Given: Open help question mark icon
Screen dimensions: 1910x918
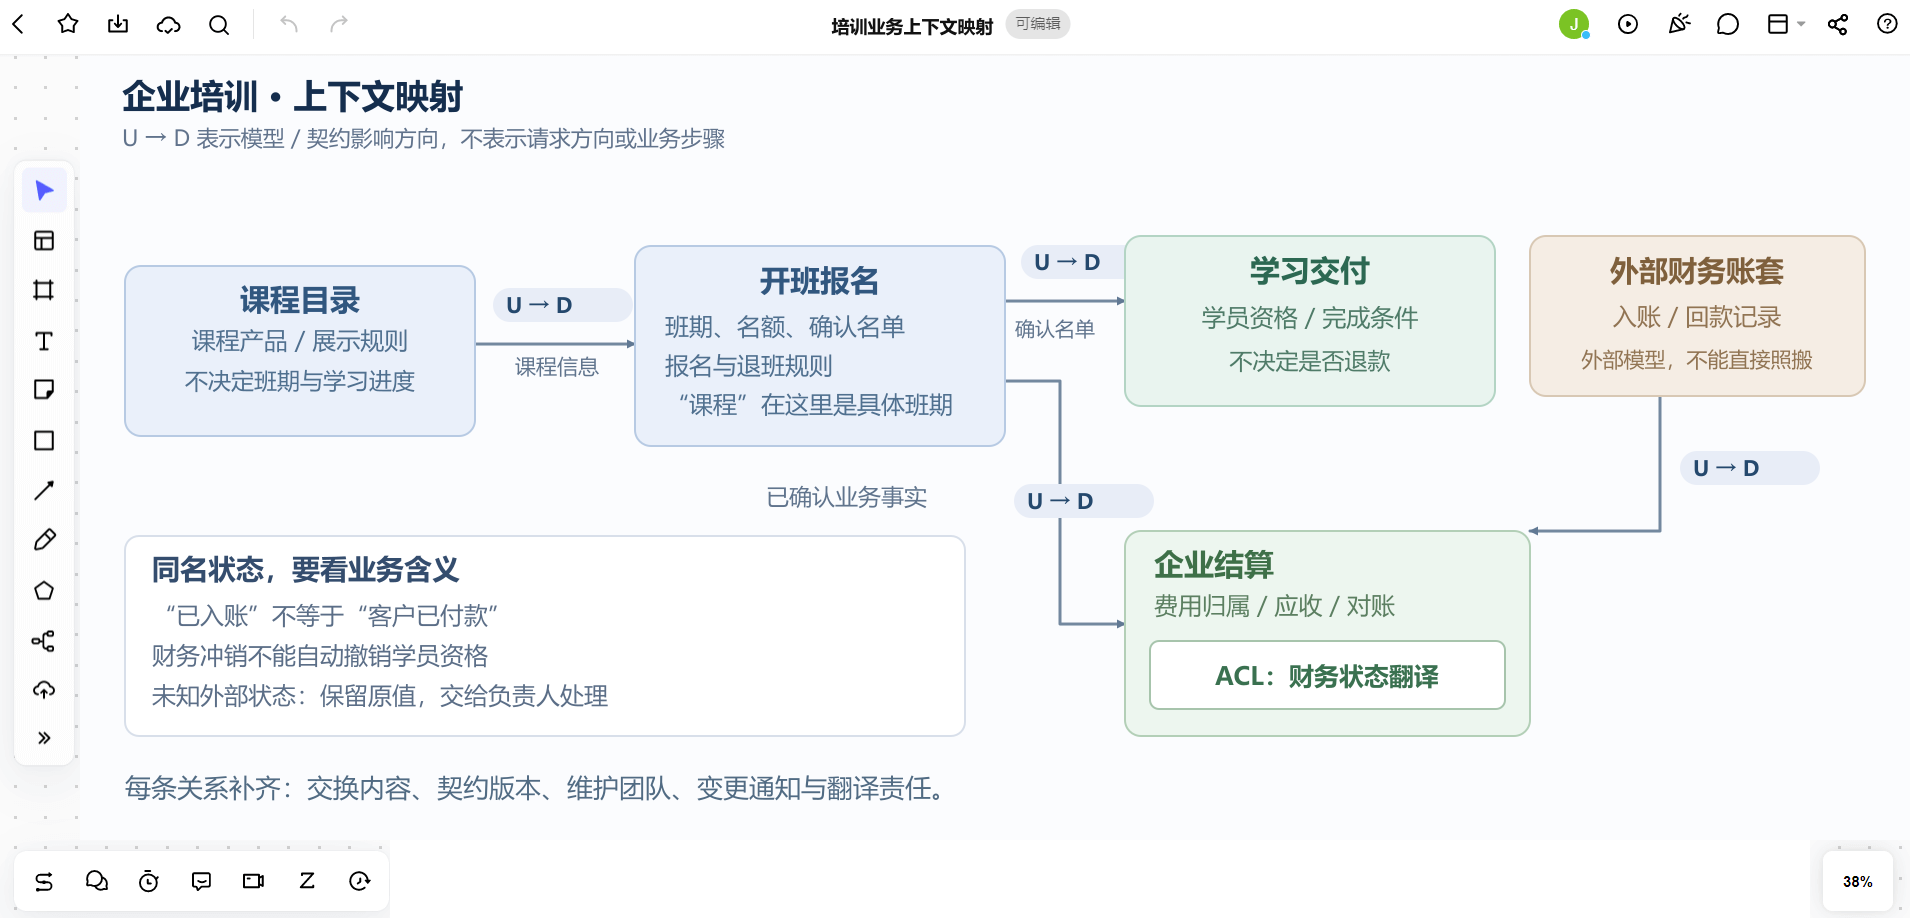Looking at the screenshot, I should coord(1887,24).
